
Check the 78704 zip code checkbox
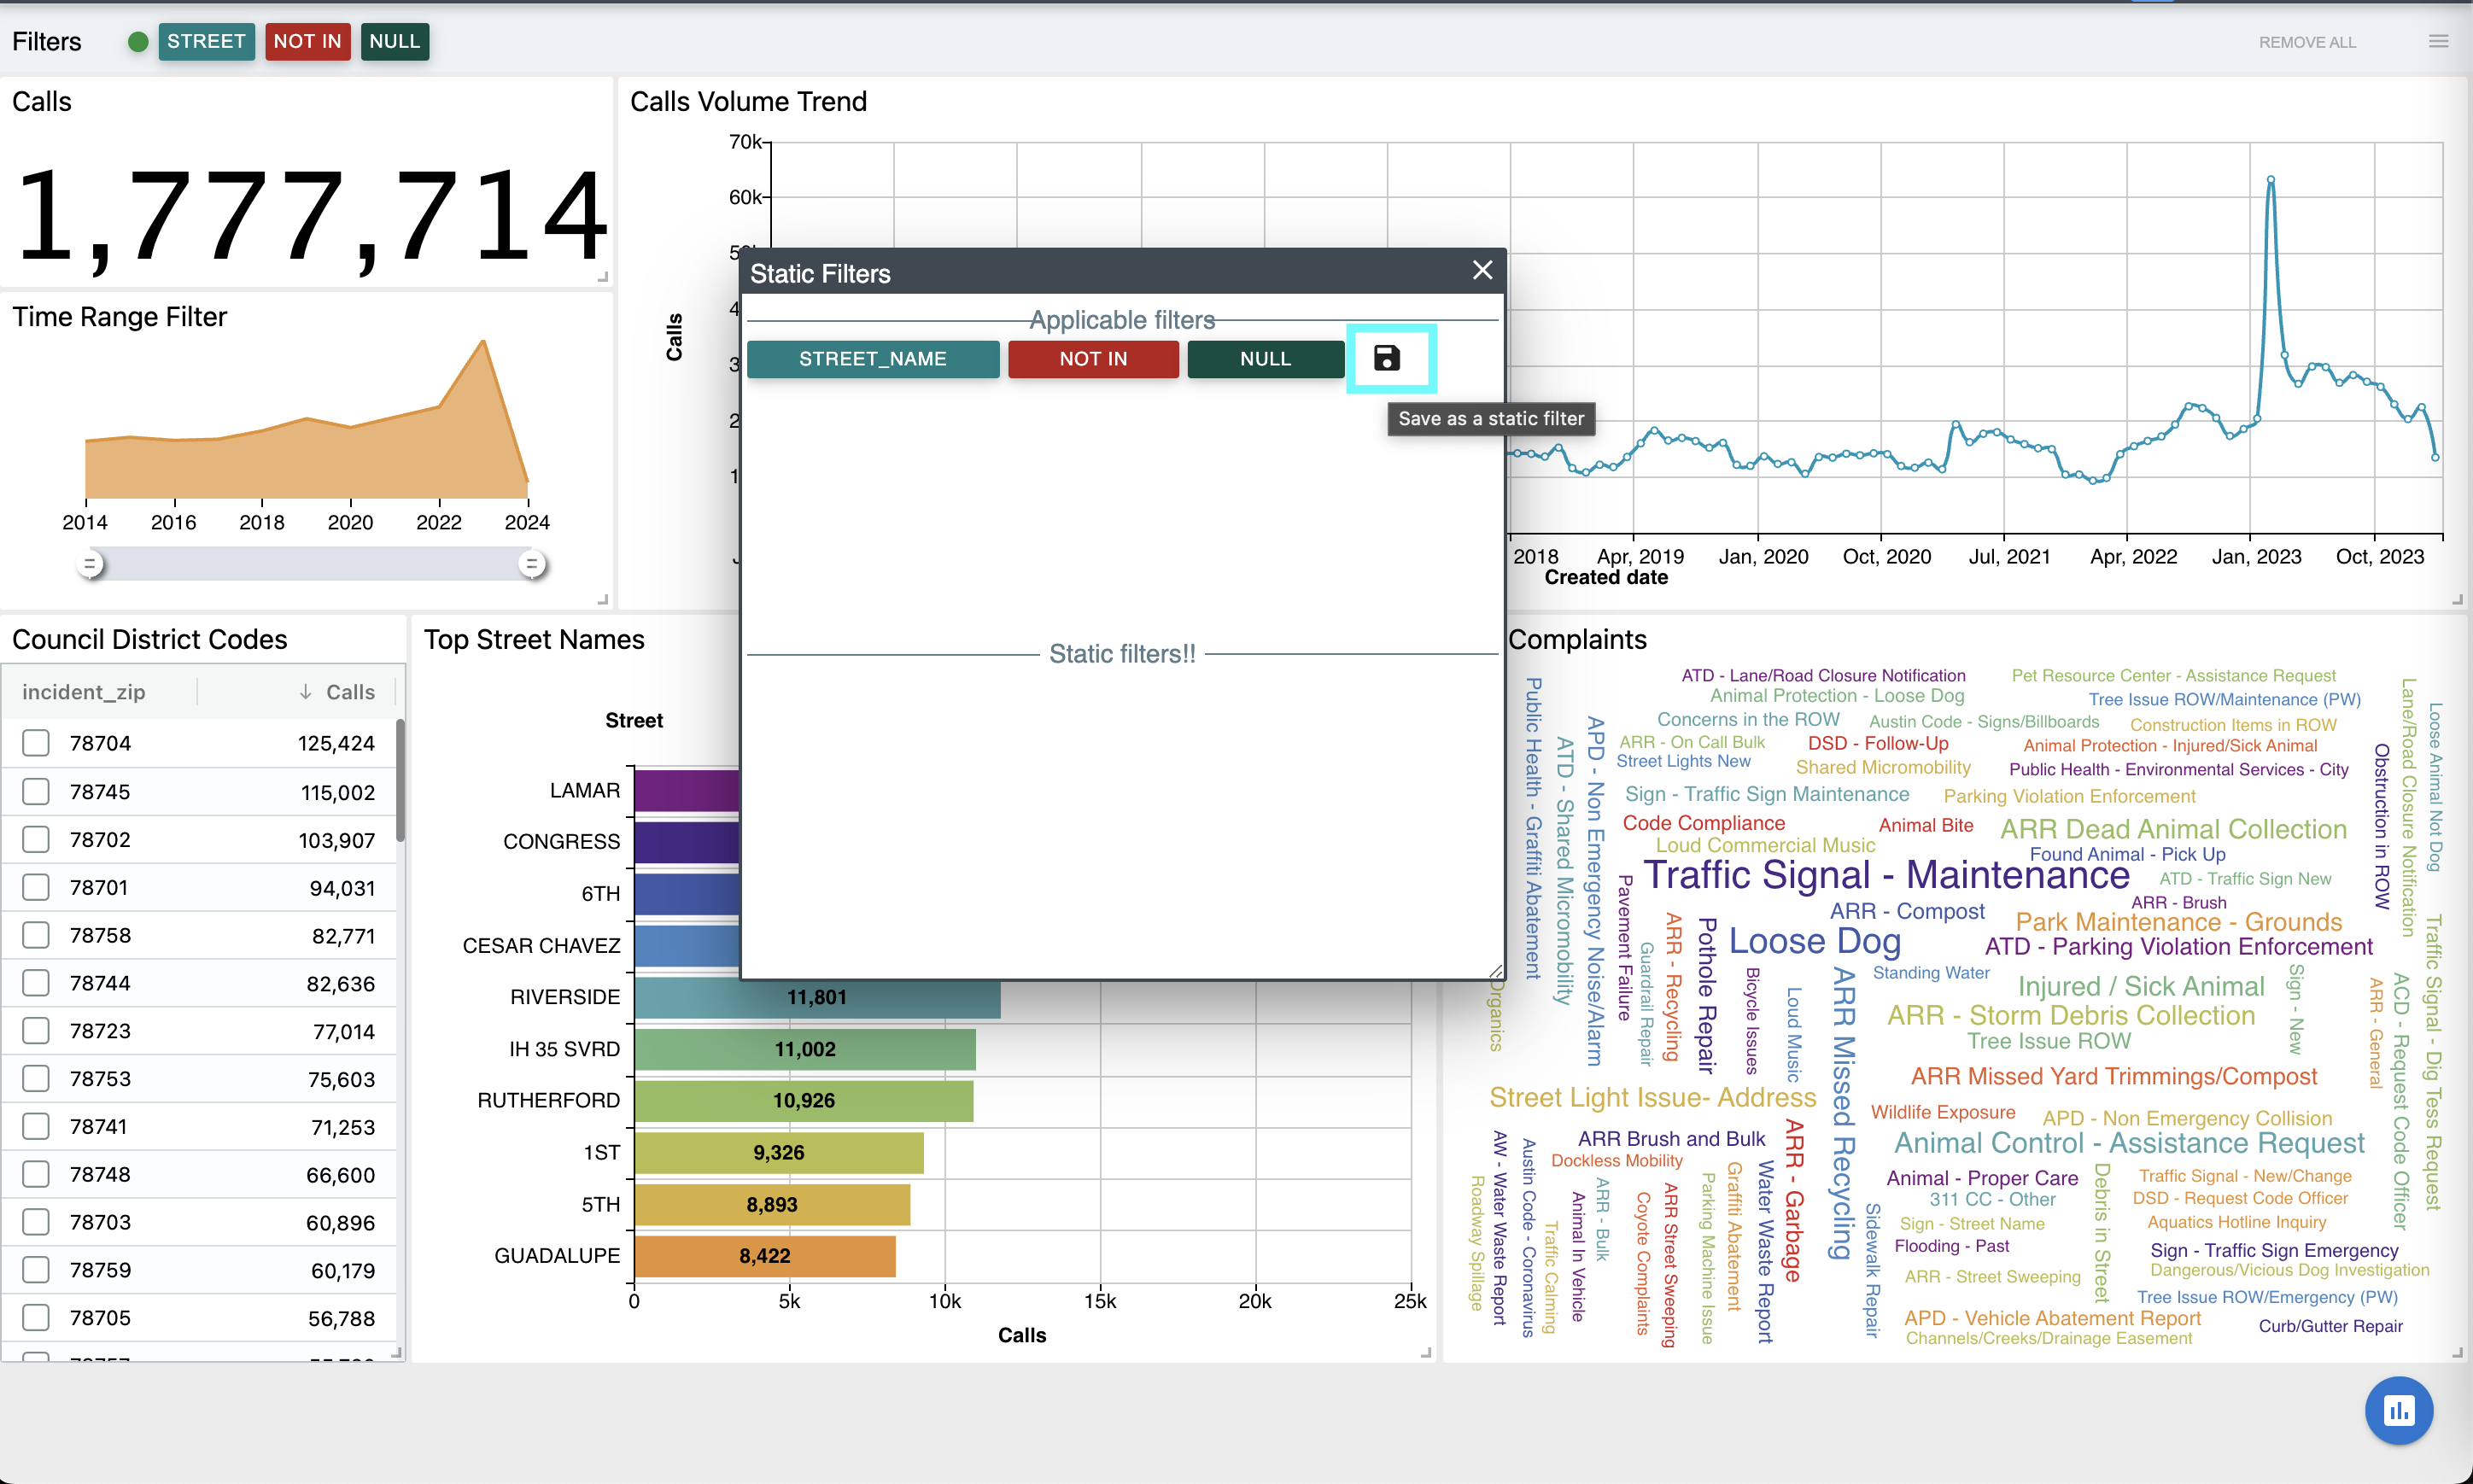click(x=36, y=743)
